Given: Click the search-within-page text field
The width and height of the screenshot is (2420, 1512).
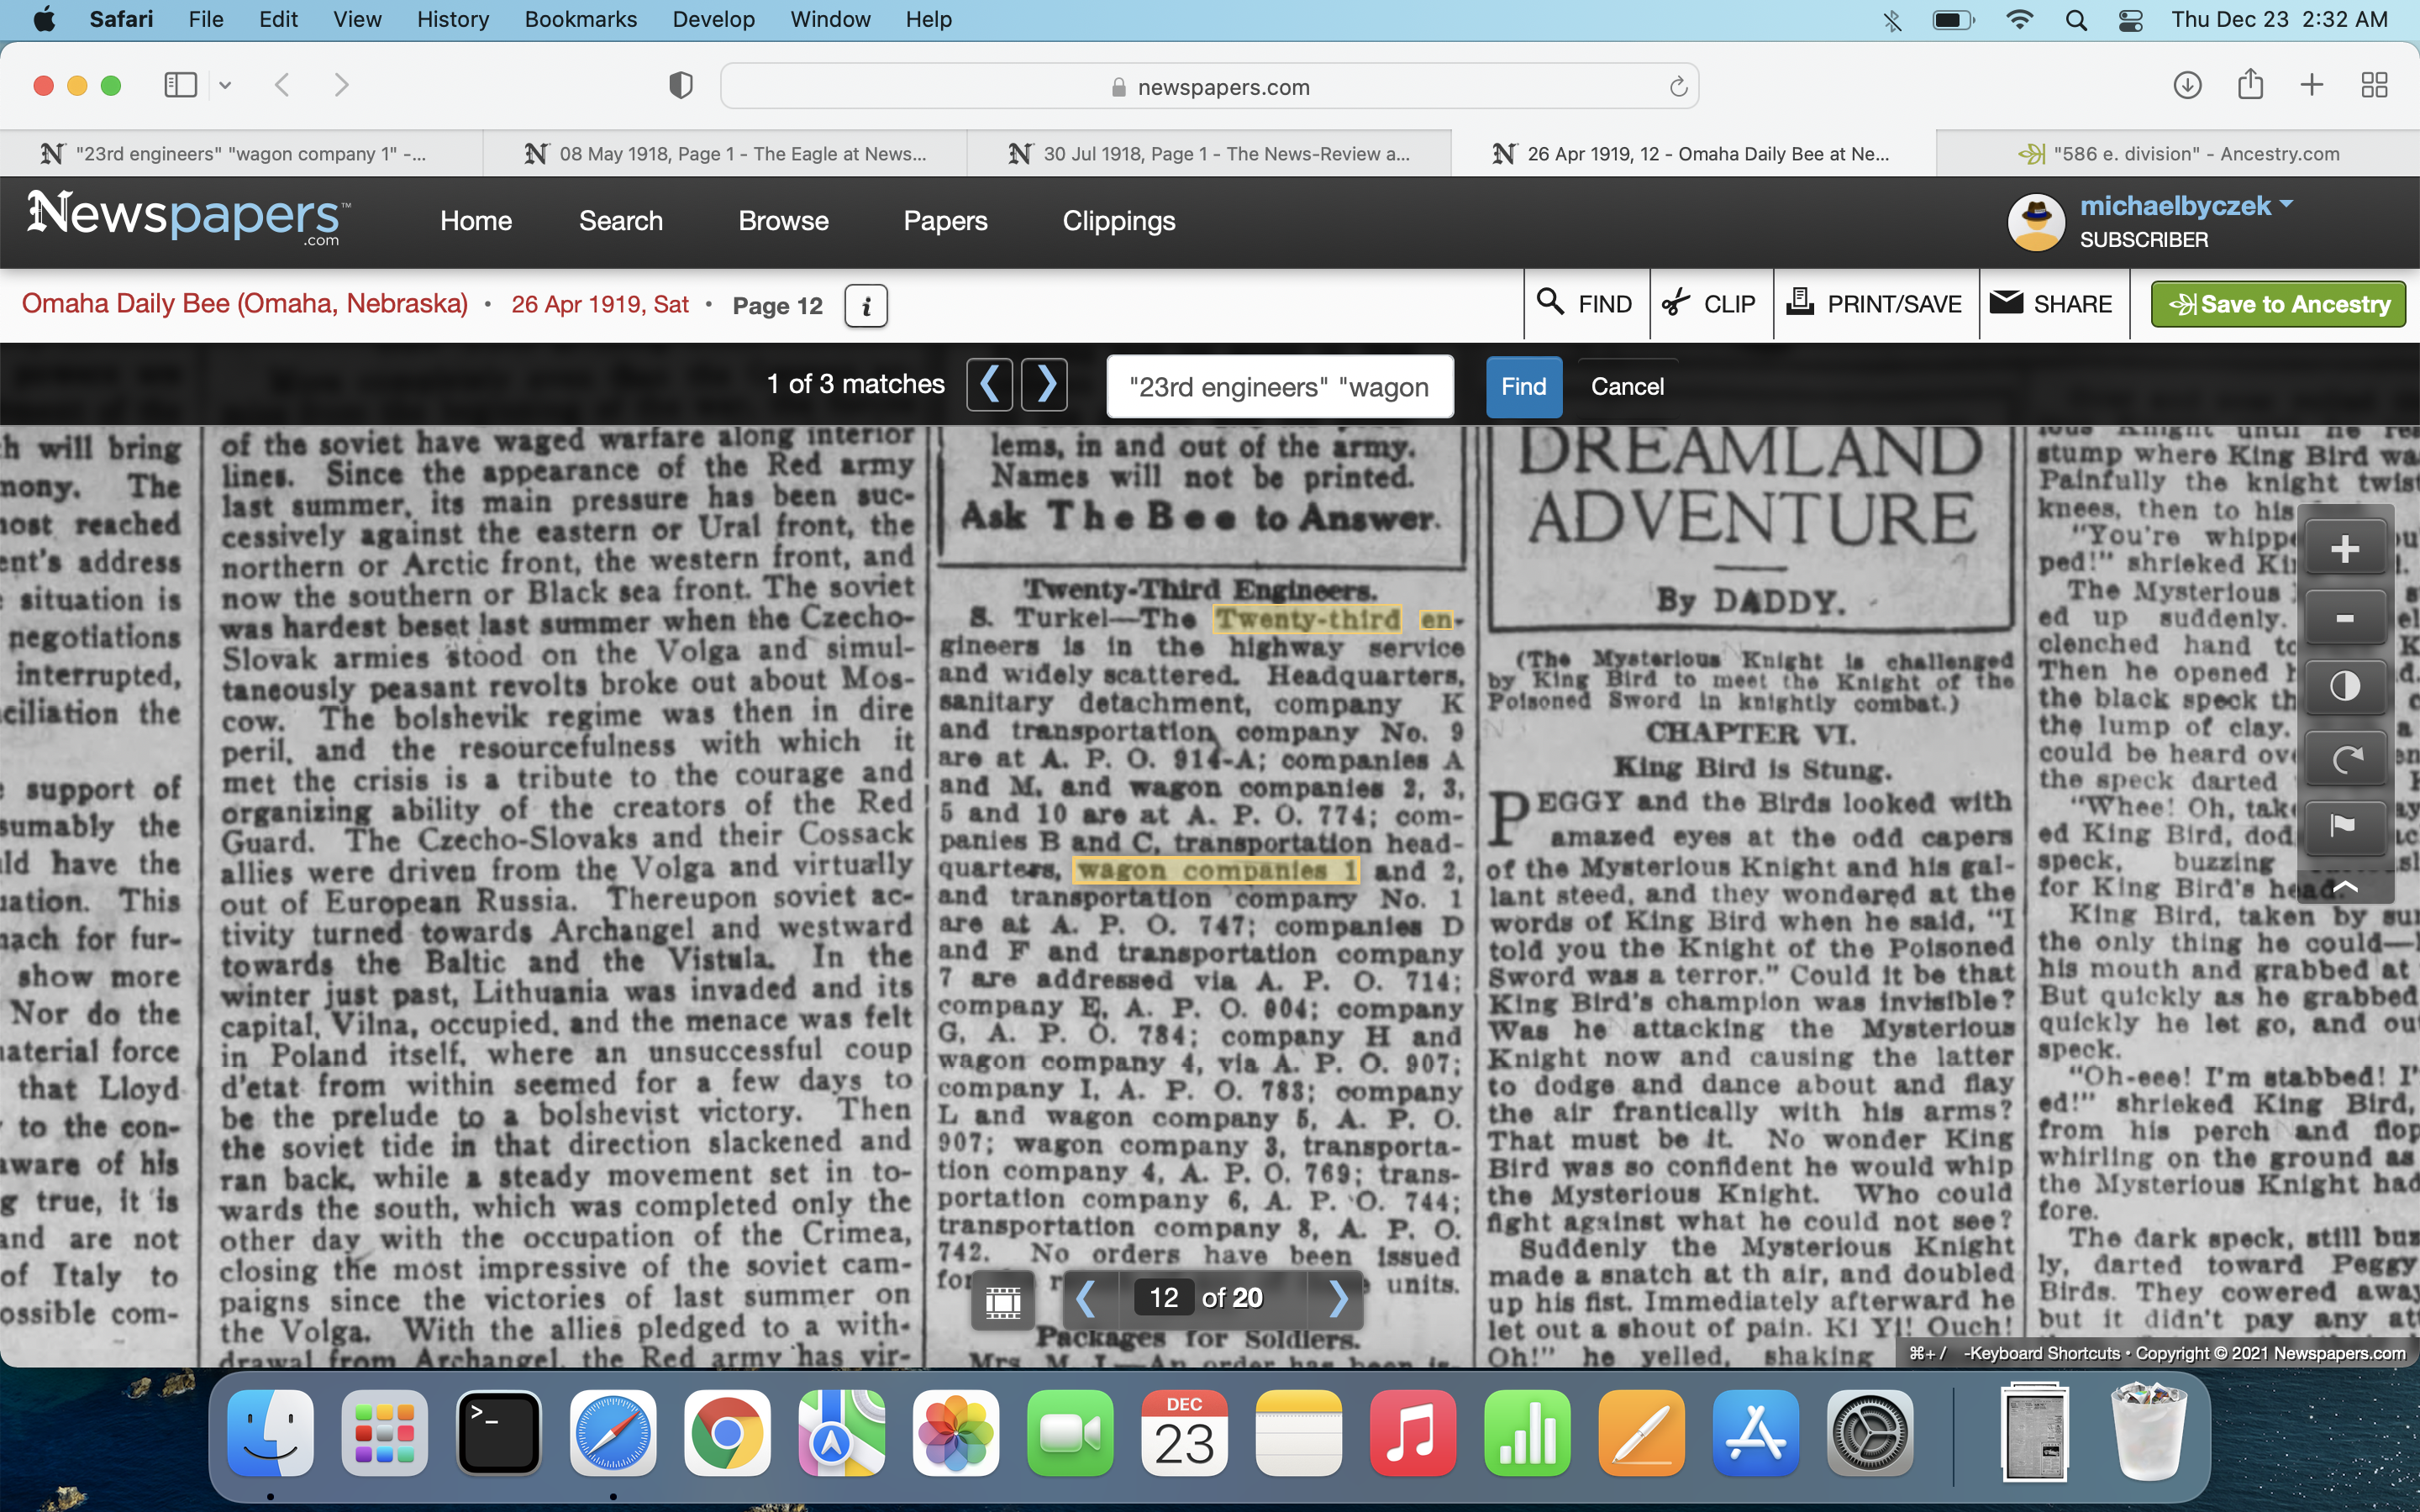Looking at the screenshot, I should pyautogui.click(x=1279, y=387).
